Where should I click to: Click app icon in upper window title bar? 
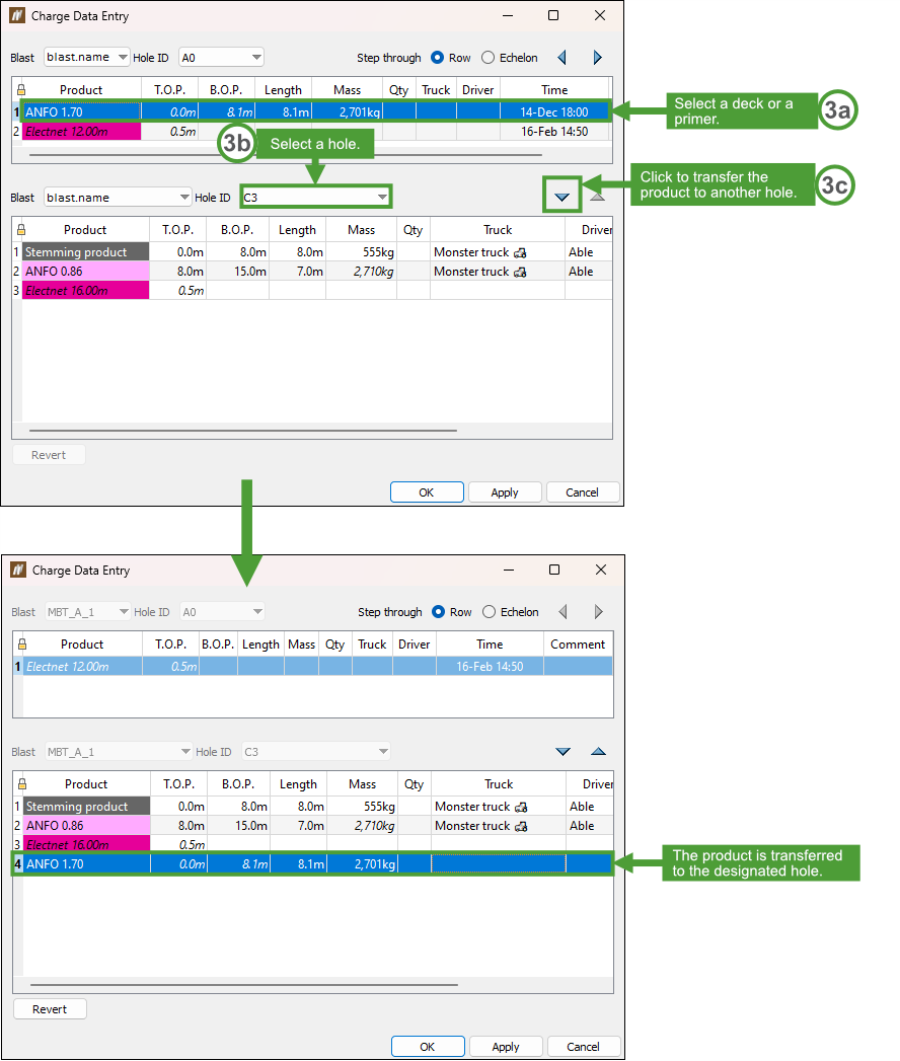click(x=18, y=15)
